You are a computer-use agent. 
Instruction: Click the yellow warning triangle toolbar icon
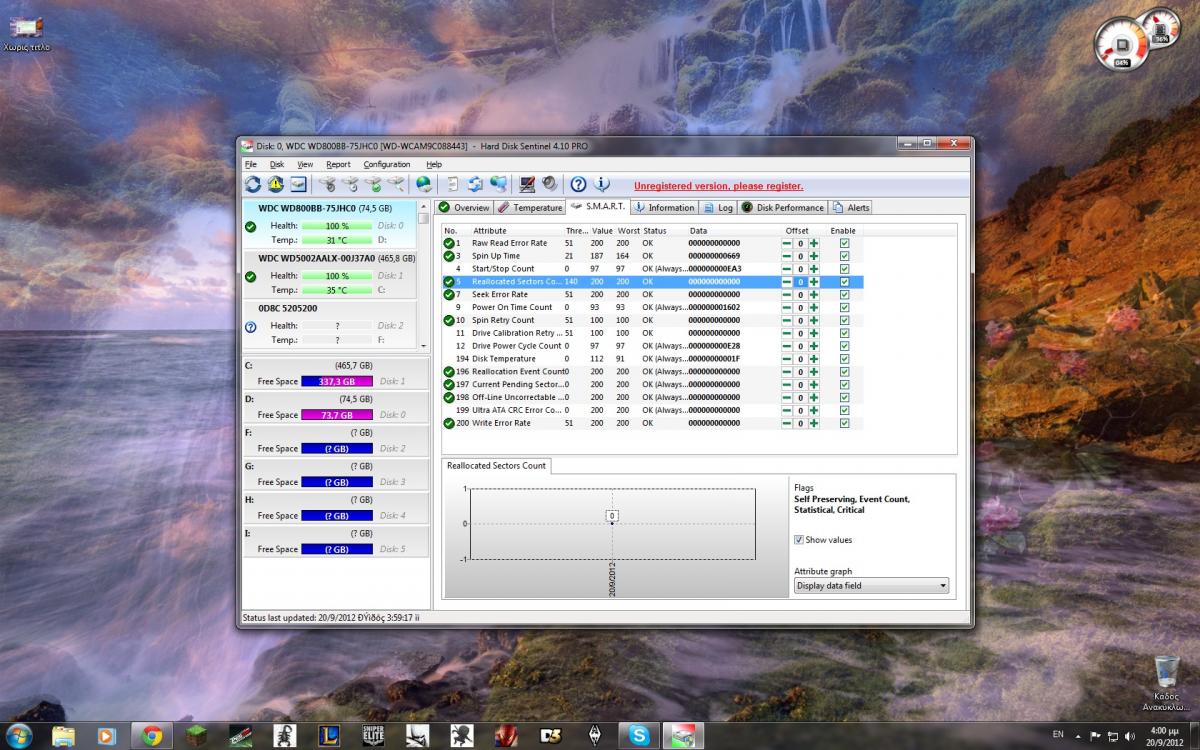pos(275,184)
